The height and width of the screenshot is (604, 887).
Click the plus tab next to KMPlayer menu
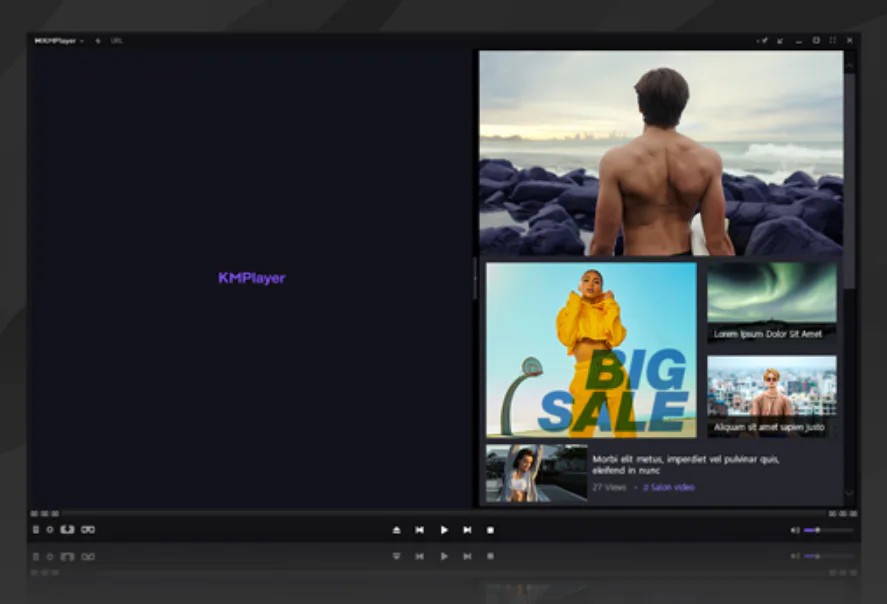[97, 40]
